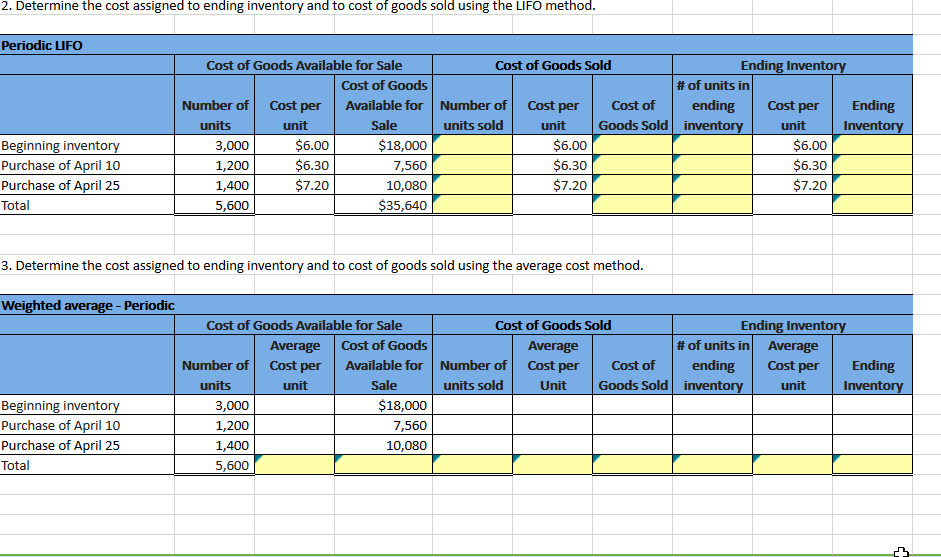The width and height of the screenshot is (941, 557).
Task: Select Weighted average Total ending units cell
Action: (712, 465)
